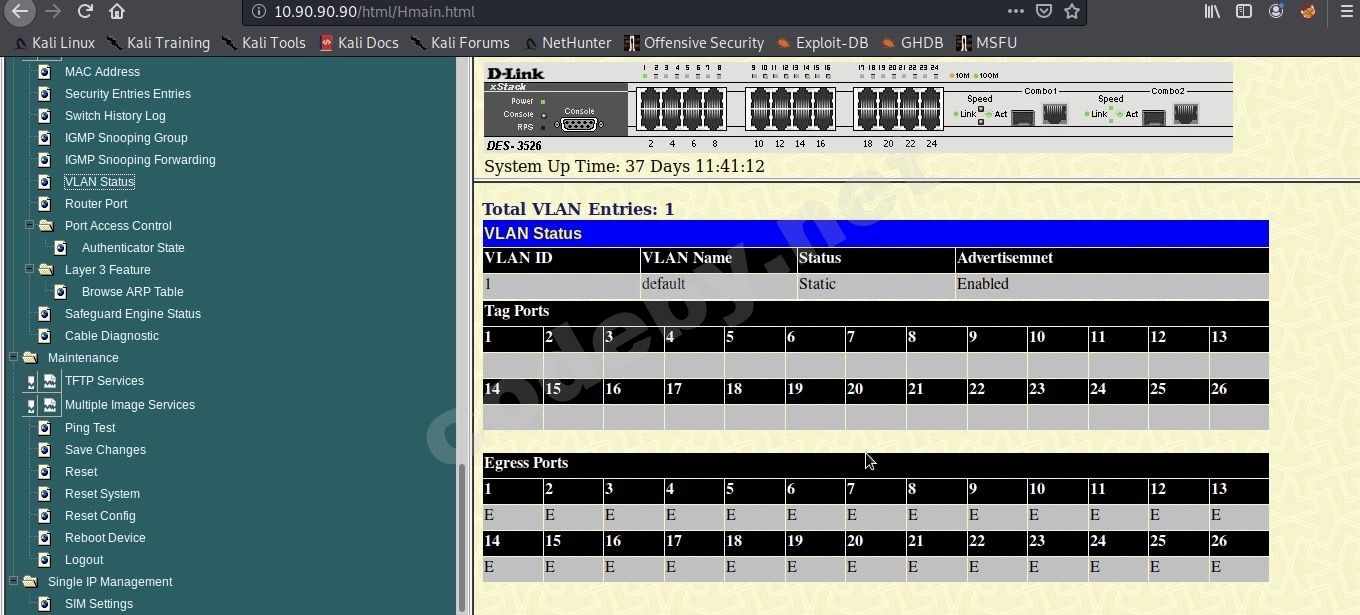Click the home icon in the browser toolbar
The height and width of the screenshot is (615, 1360).
tap(115, 12)
